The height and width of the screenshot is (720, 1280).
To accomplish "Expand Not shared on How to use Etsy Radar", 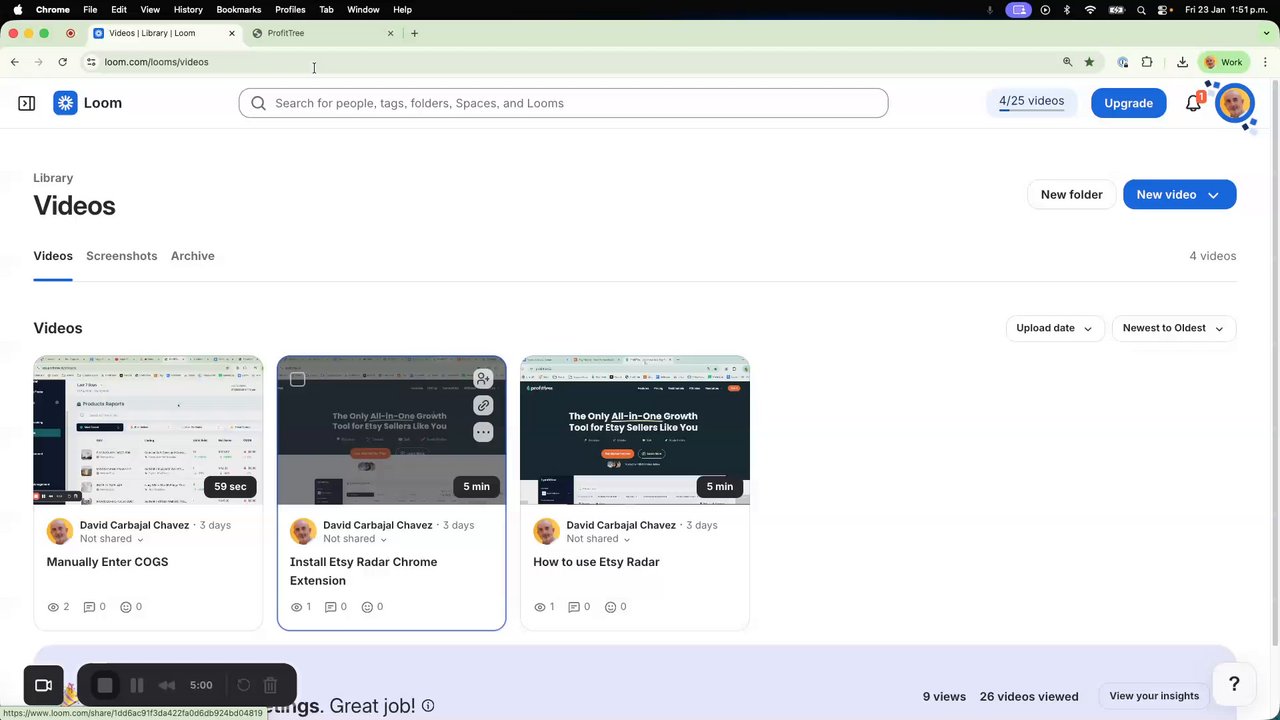I will click(x=598, y=539).
